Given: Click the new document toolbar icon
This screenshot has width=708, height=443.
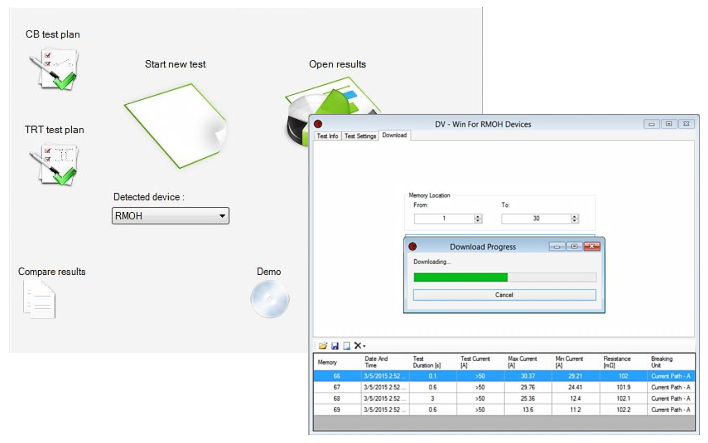Looking at the screenshot, I should pos(345,345).
